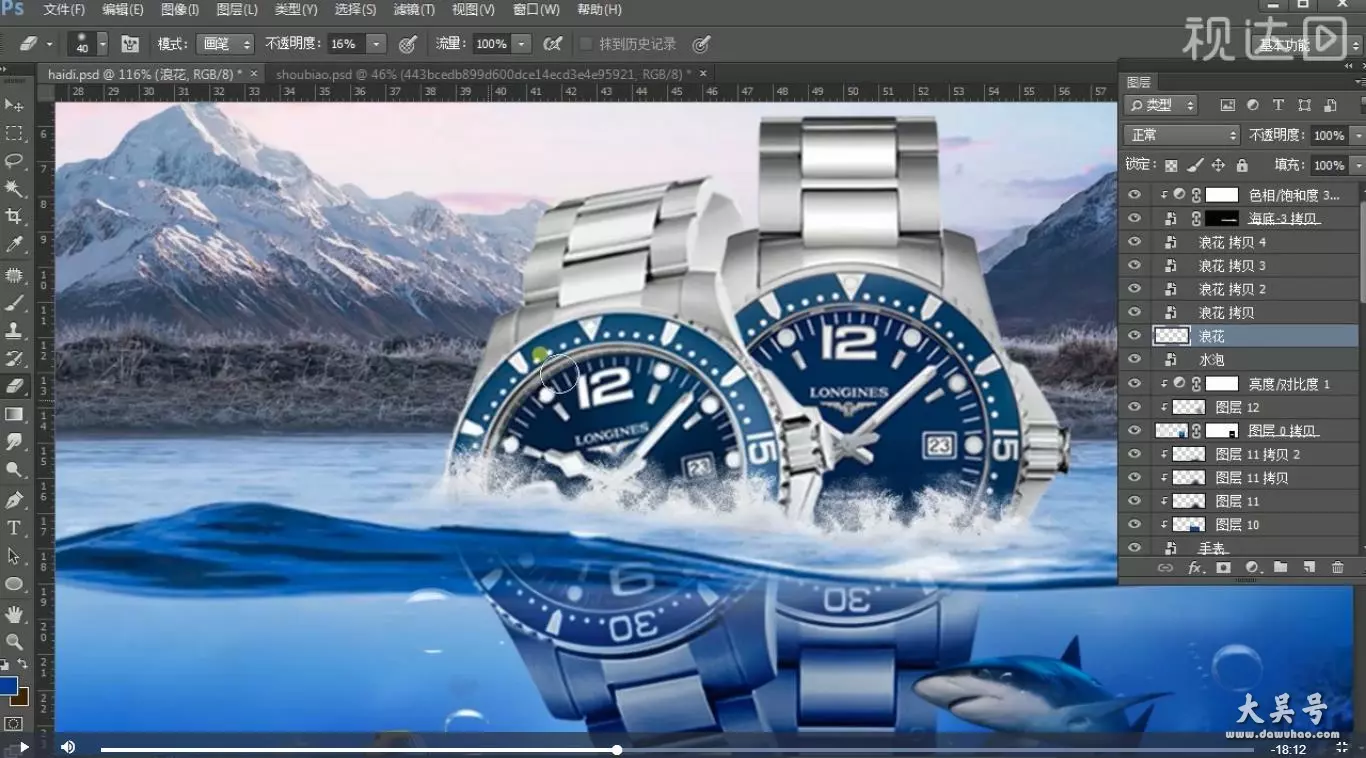Open the 不透明度 16% dropdown arrow

coord(376,44)
